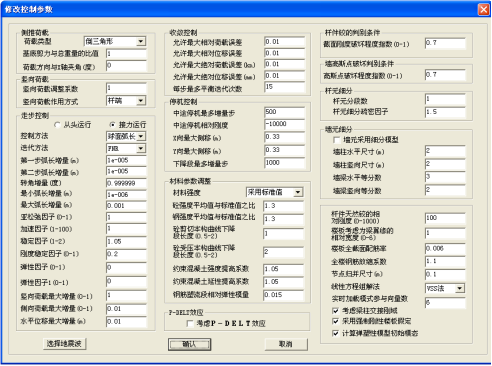Click the 实时加载模式参与向量数 field
The image size is (492, 366).
(445, 303)
